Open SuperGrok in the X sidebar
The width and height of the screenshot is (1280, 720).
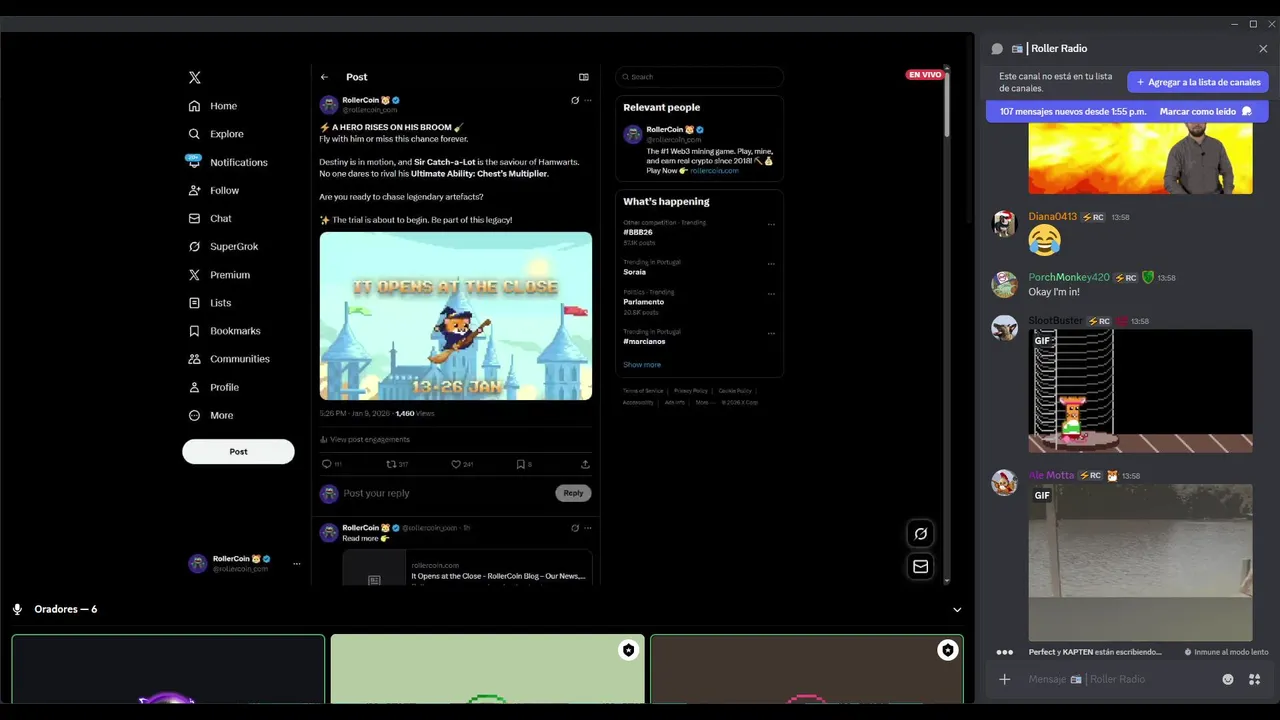coord(223,246)
